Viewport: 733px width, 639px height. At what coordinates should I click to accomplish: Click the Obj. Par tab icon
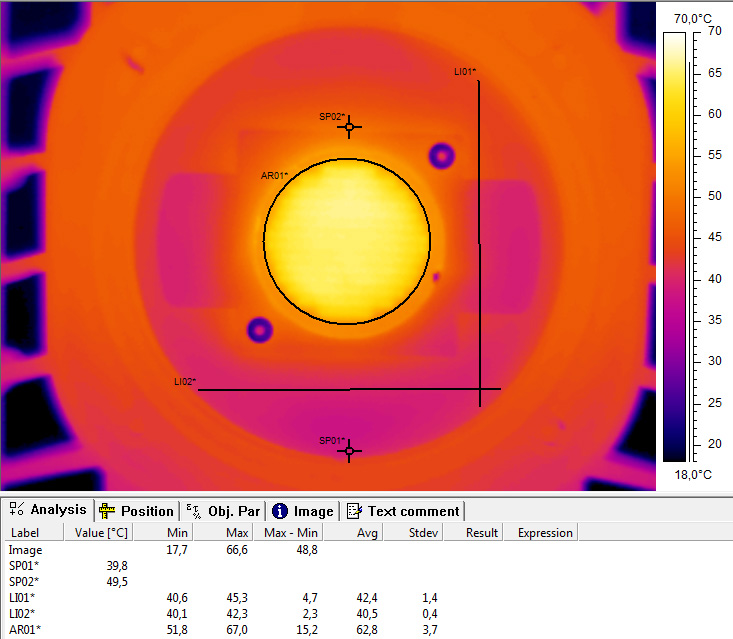[193, 511]
